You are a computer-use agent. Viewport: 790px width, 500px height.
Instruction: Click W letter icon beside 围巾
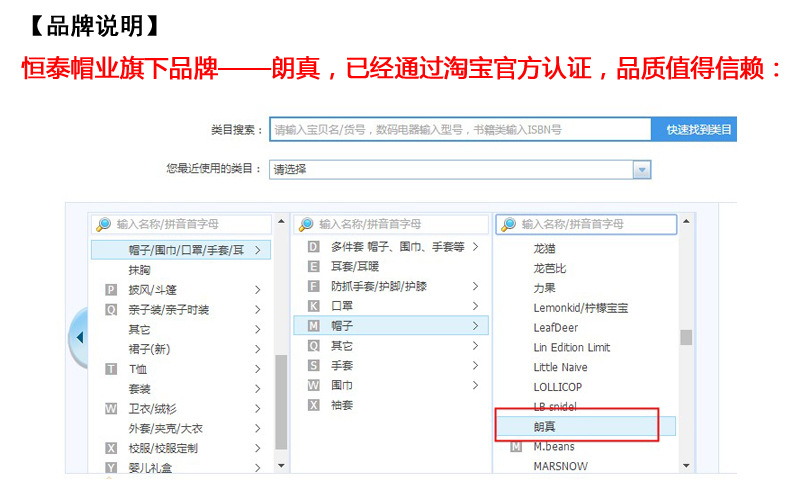click(x=313, y=385)
